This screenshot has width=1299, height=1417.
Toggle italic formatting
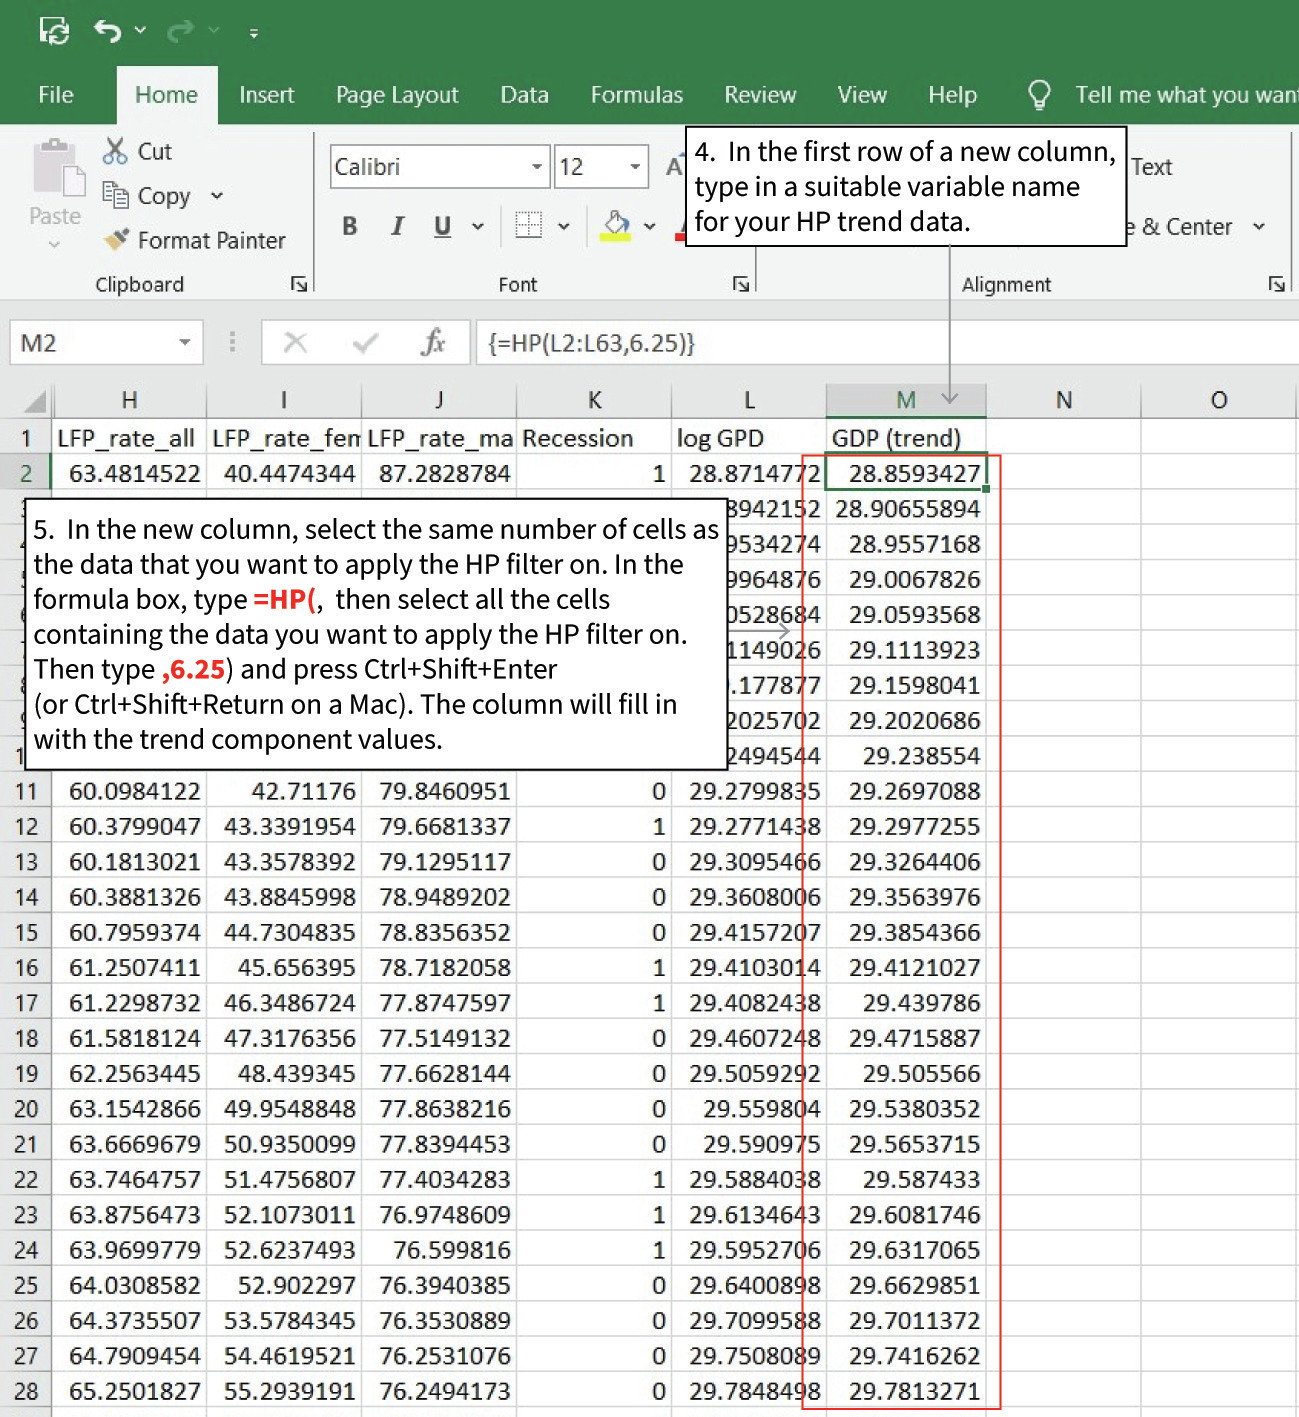tap(396, 226)
